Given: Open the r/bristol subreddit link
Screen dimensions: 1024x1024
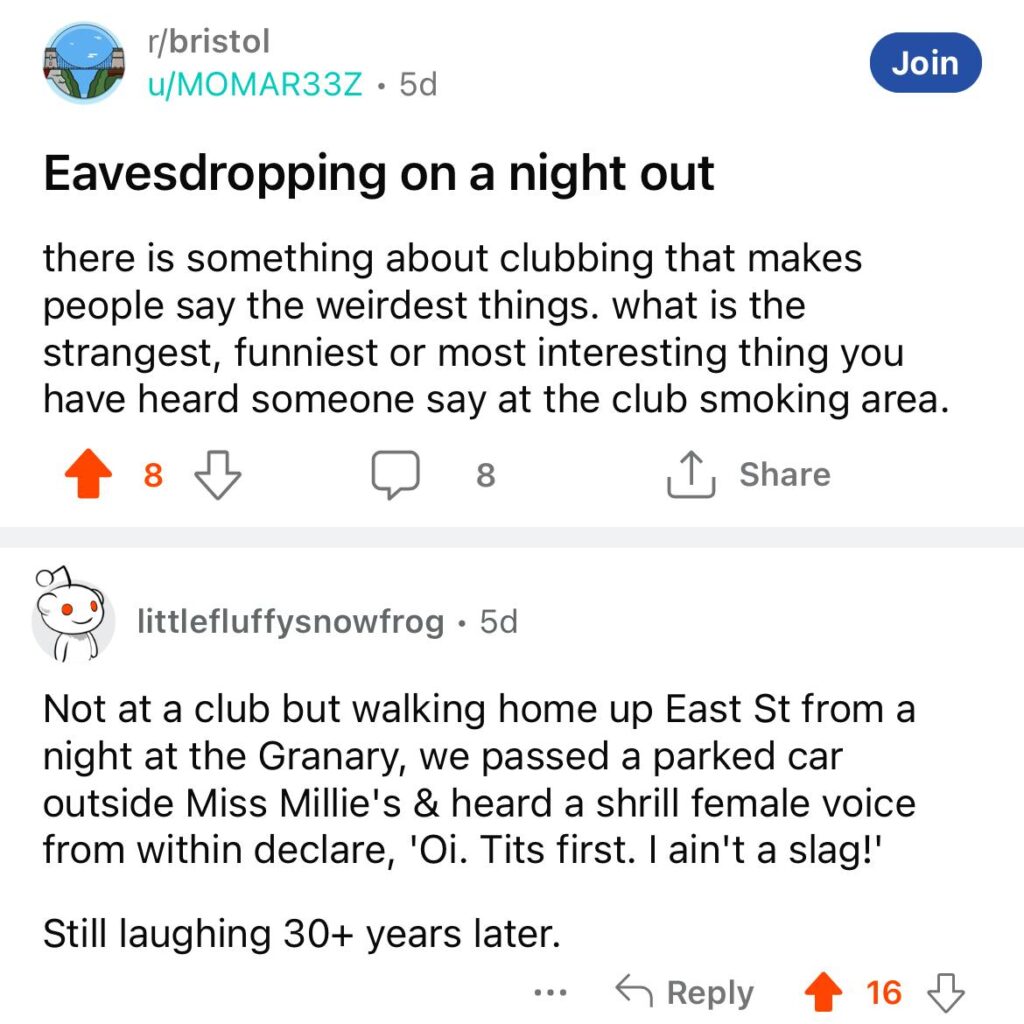Looking at the screenshot, I should pos(209,41).
